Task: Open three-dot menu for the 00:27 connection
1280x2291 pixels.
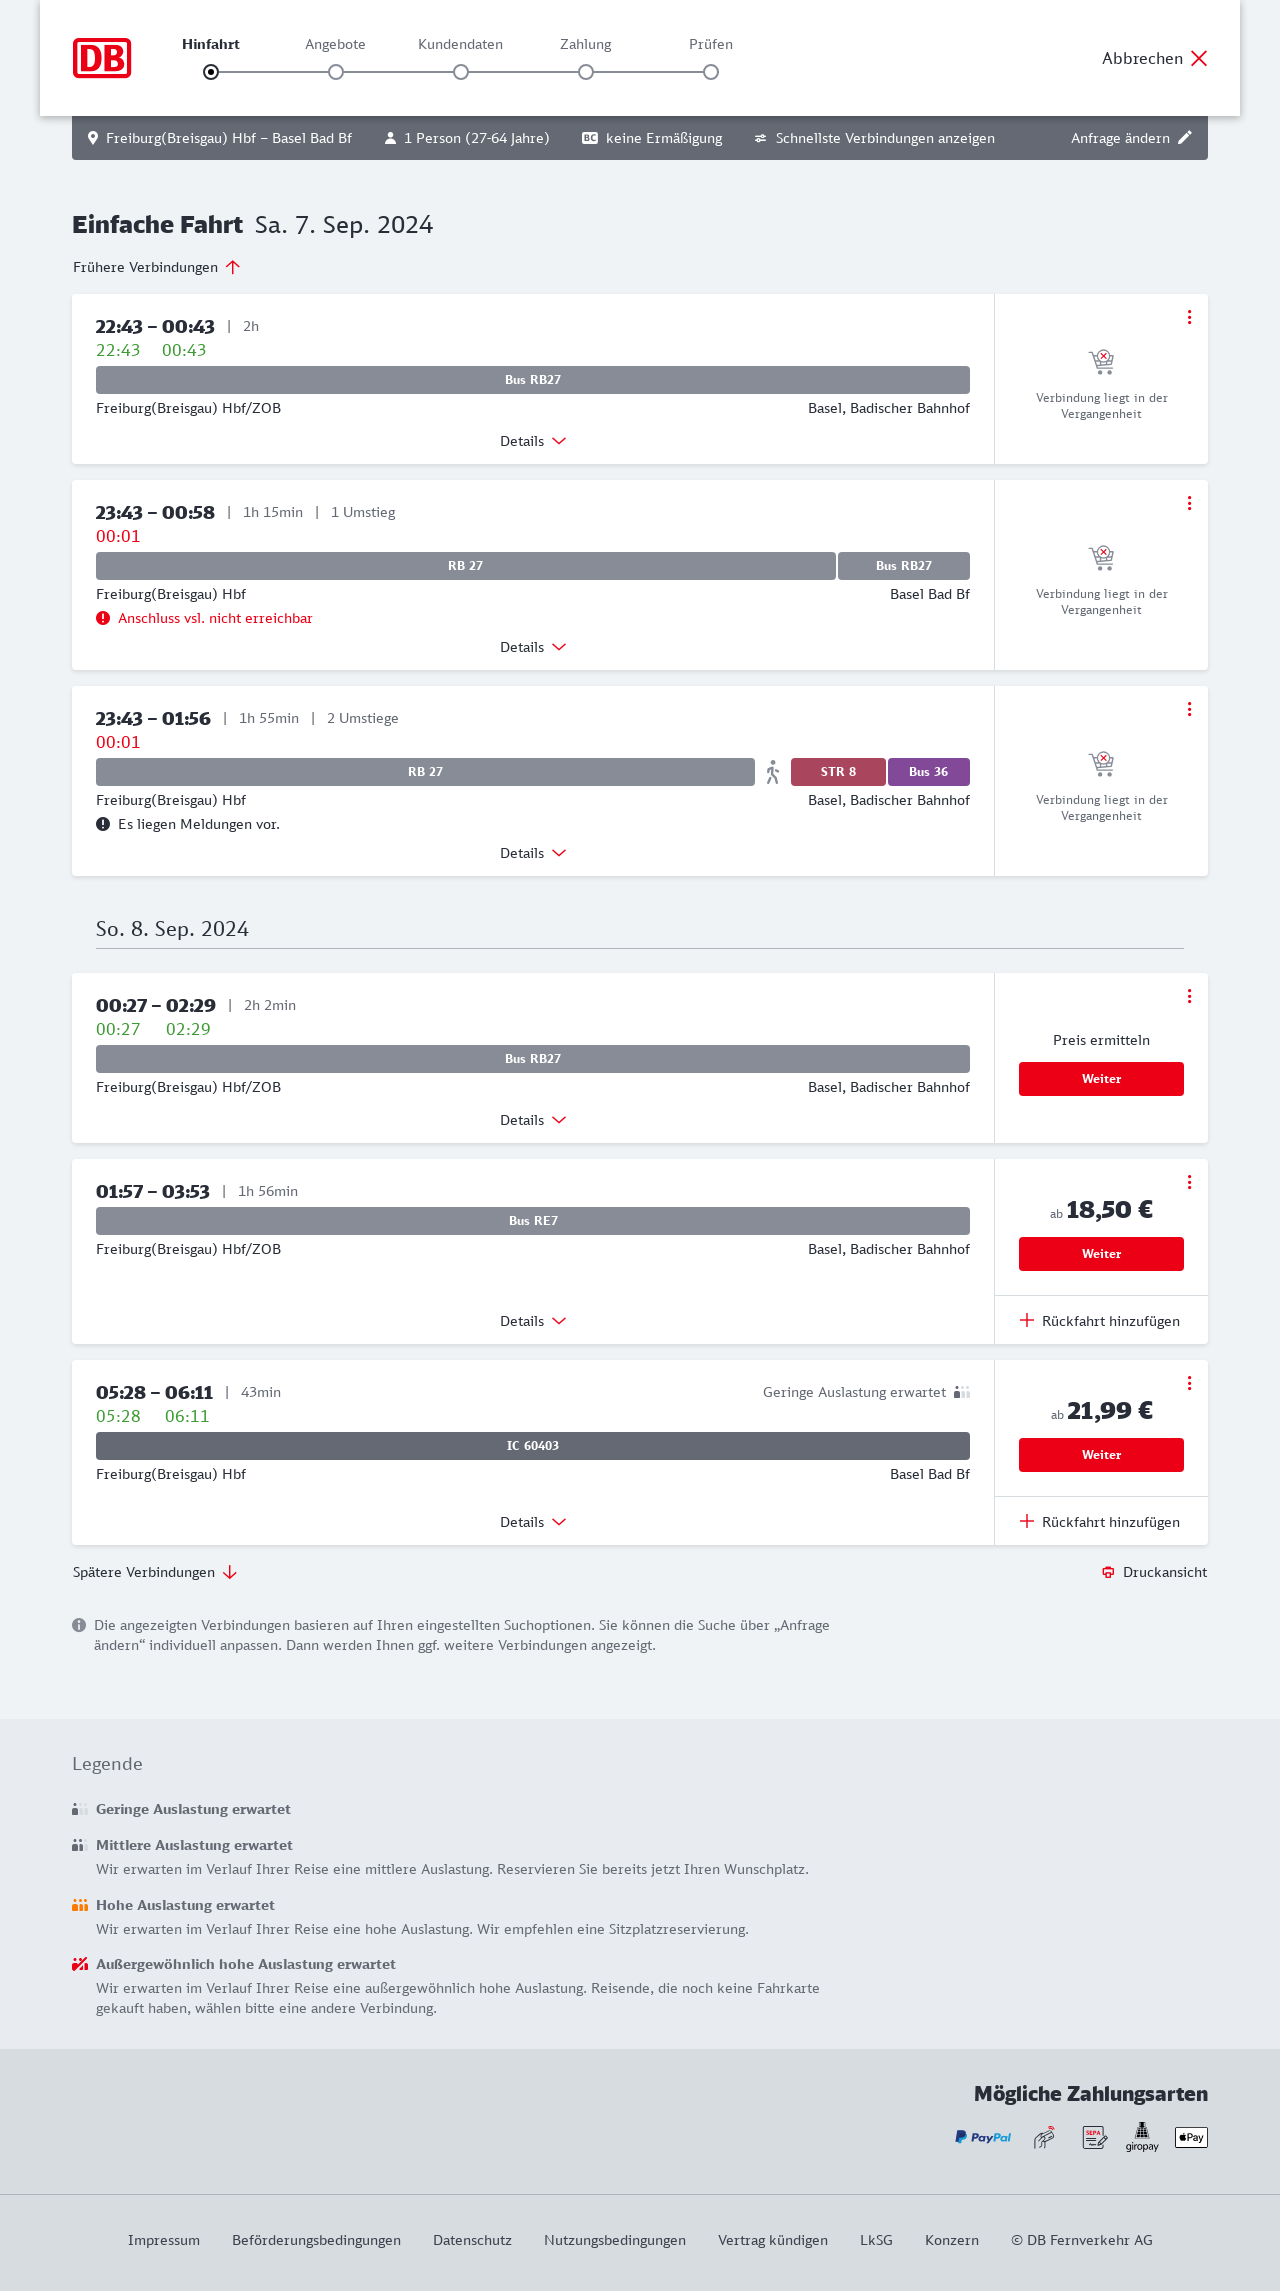Action: click(1189, 996)
